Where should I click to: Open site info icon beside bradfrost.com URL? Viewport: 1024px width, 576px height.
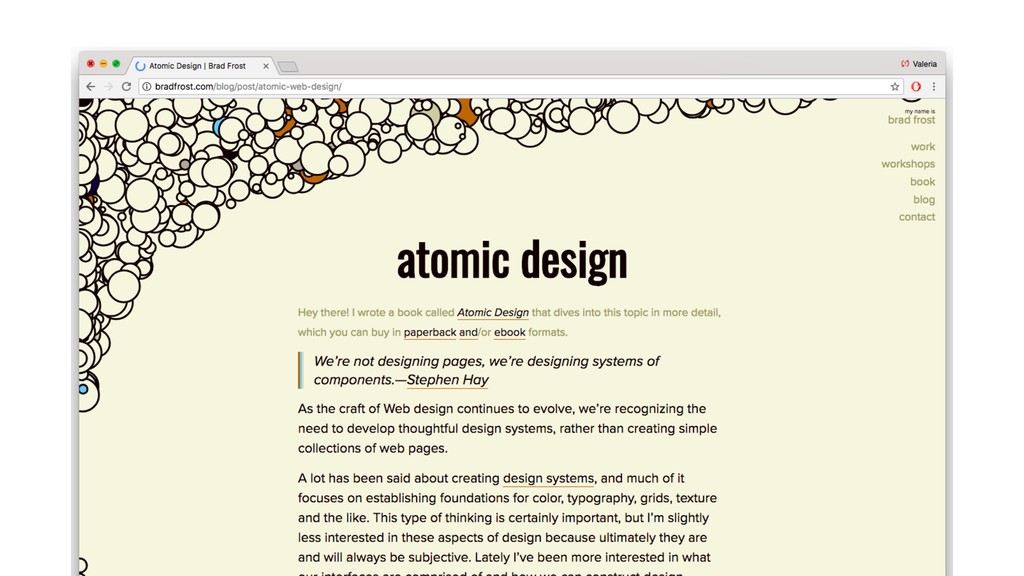pyautogui.click(x=147, y=86)
